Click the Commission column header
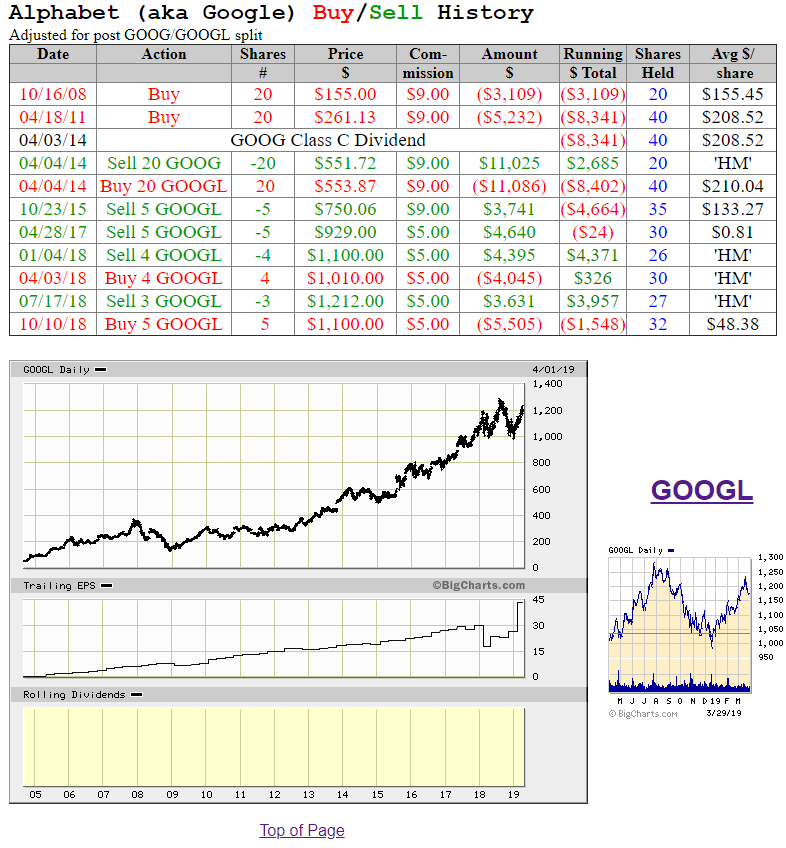The width and height of the screenshot is (786, 848). [428, 63]
